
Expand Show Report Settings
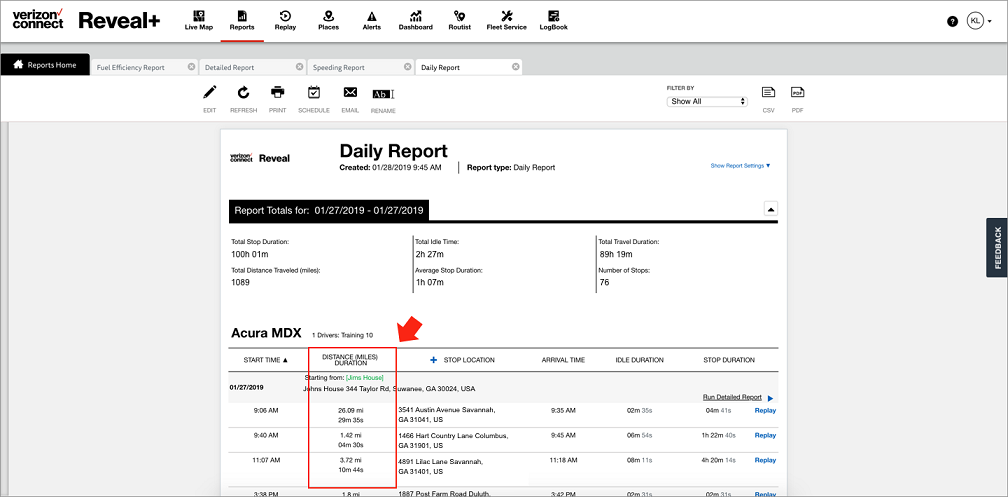pyautogui.click(x=740, y=166)
